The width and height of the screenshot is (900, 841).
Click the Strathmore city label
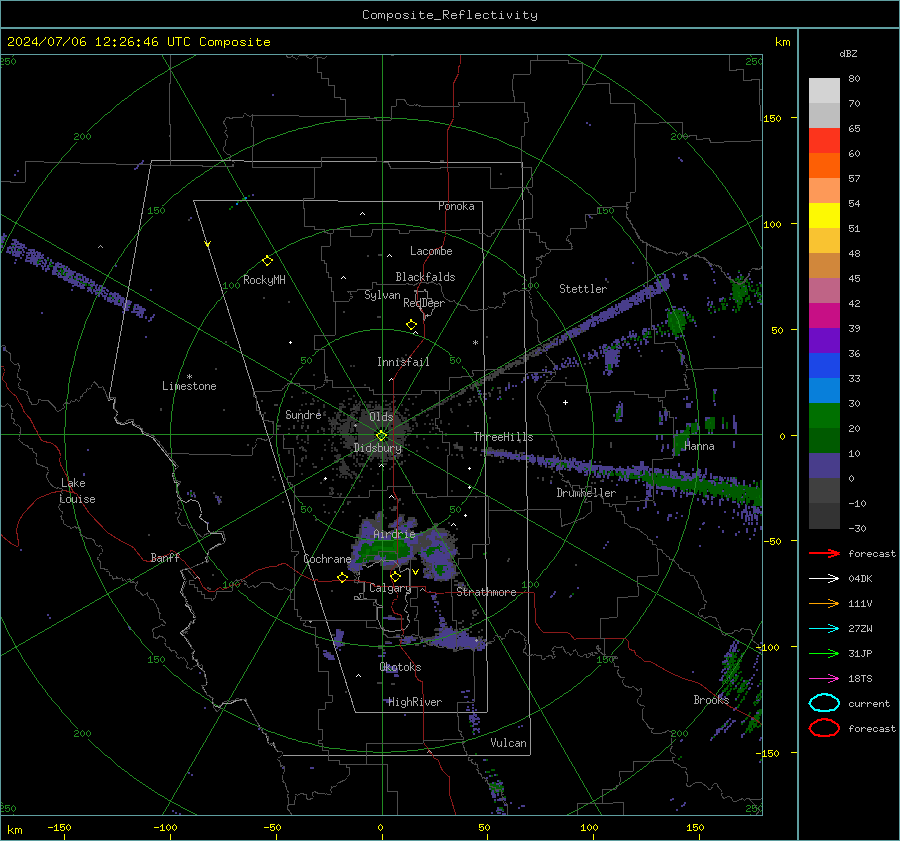(x=486, y=592)
